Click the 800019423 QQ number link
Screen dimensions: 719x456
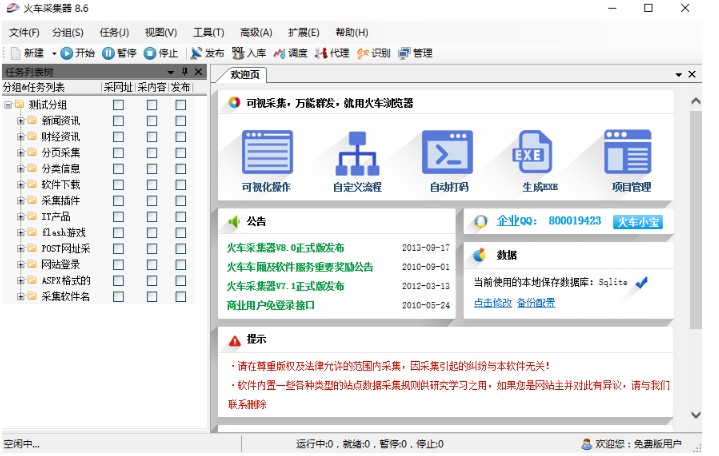coord(575,221)
